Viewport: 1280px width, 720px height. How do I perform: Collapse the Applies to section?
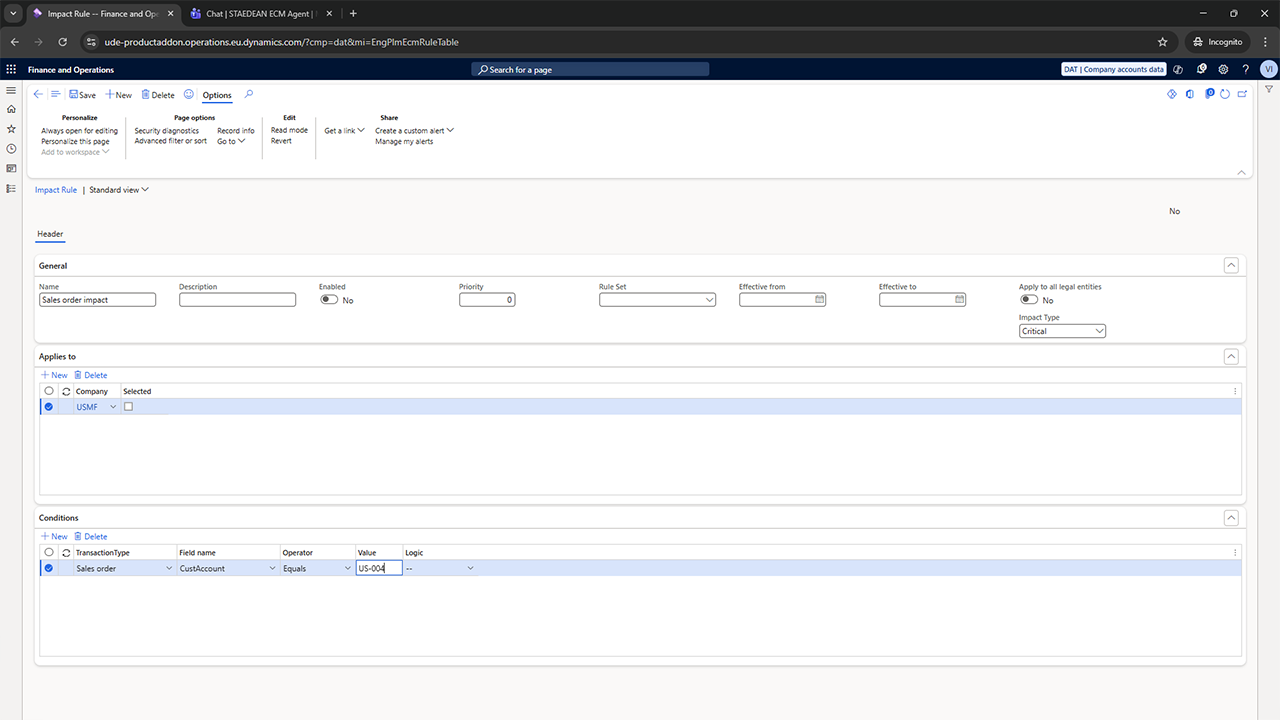click(x=1231, y=356)
